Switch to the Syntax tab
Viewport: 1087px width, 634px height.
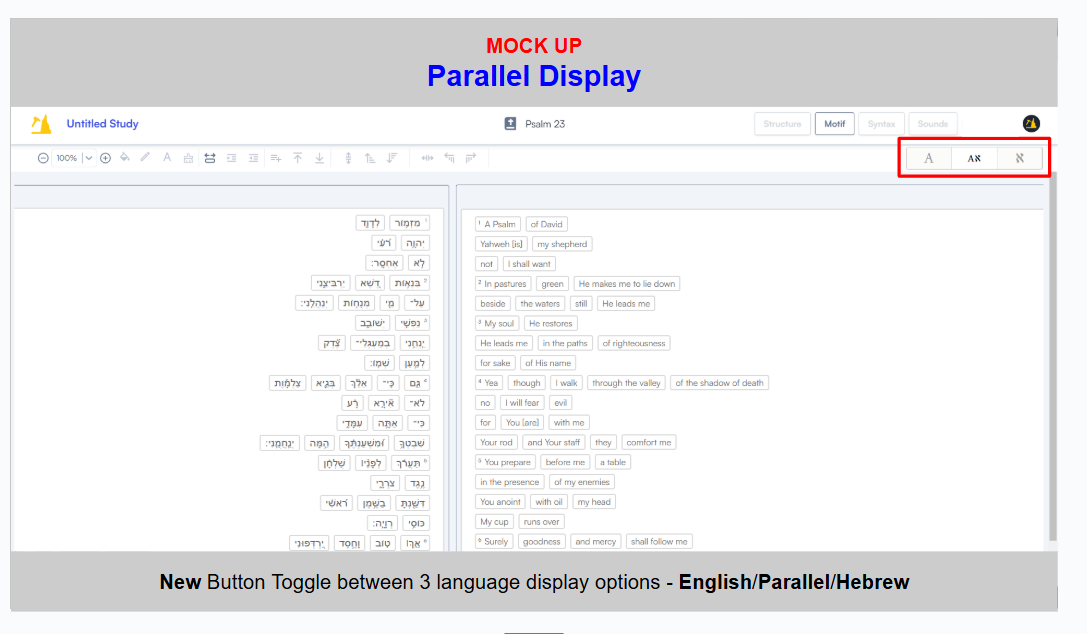click(881, 124)
